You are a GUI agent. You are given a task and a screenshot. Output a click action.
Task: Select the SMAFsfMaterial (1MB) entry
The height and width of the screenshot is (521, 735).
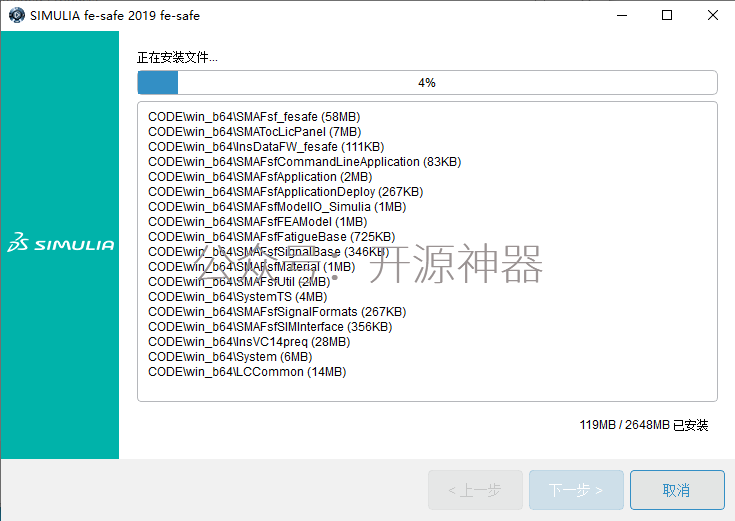coord(252,267)
